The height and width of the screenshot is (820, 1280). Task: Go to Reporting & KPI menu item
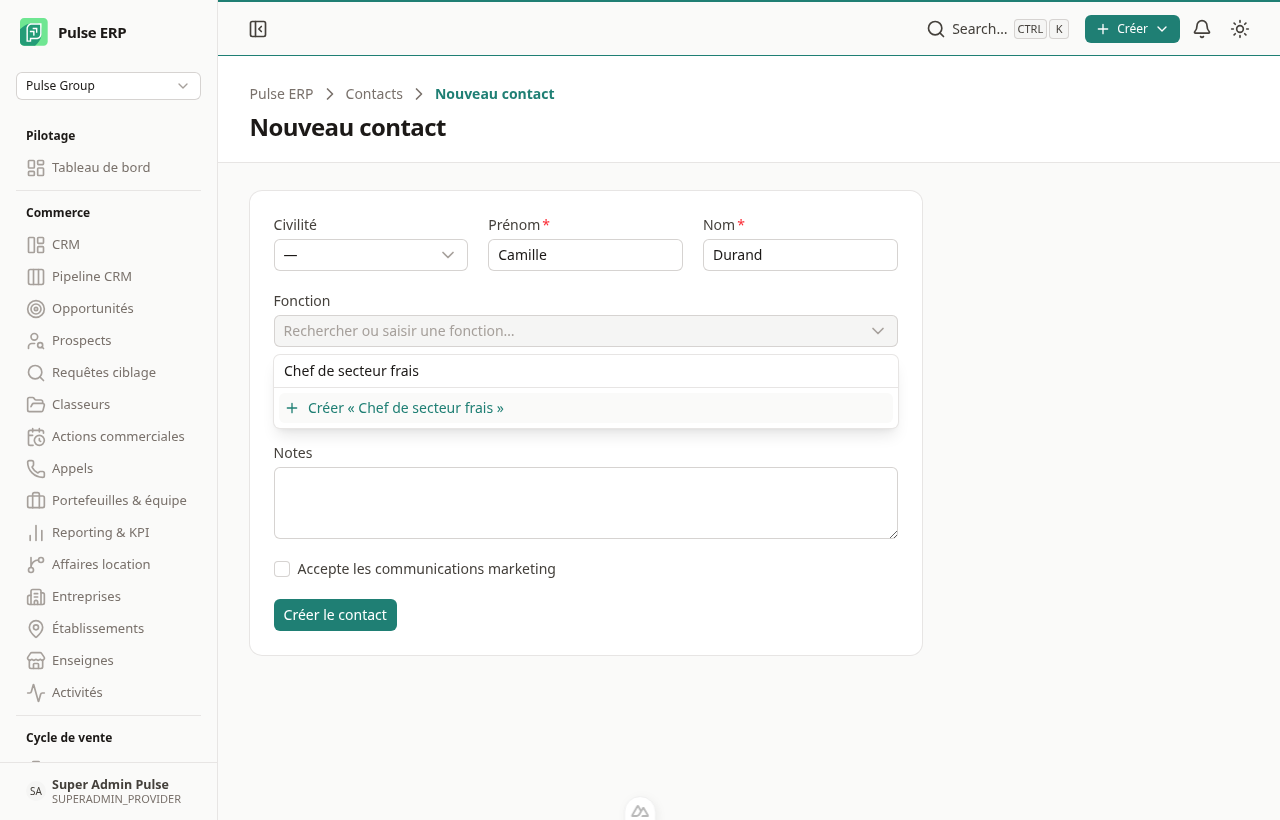pyautogui.click(x=100, y=533)
